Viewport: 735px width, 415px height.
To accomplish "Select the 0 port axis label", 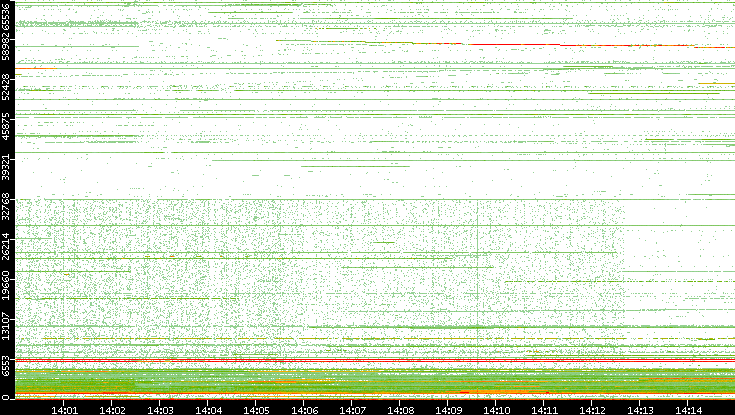I will tap(6, 398).
